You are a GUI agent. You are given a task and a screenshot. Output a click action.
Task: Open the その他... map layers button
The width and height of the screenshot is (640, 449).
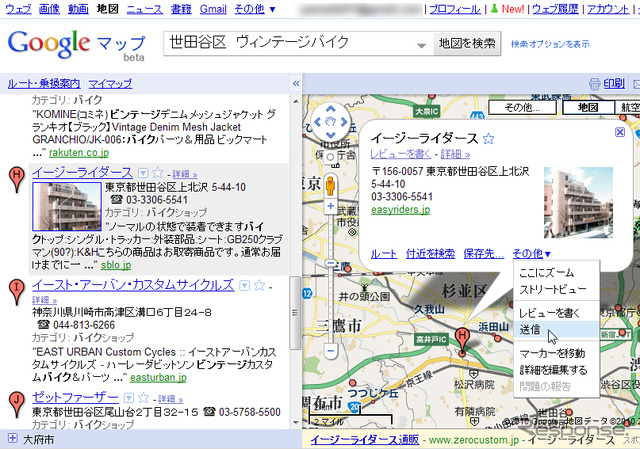click(522, 107)
